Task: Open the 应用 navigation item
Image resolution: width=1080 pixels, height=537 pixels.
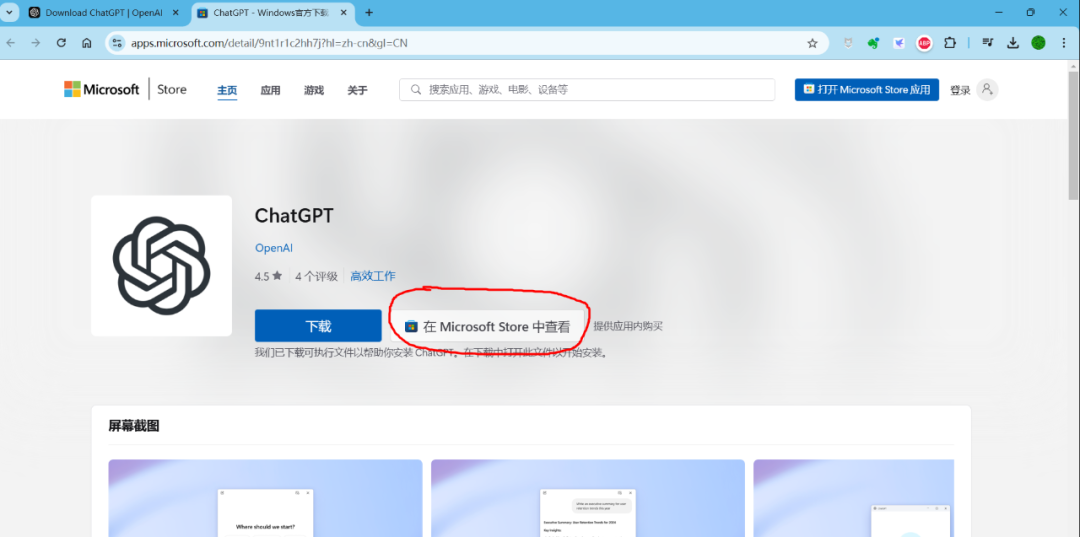Action: [270, 90]
